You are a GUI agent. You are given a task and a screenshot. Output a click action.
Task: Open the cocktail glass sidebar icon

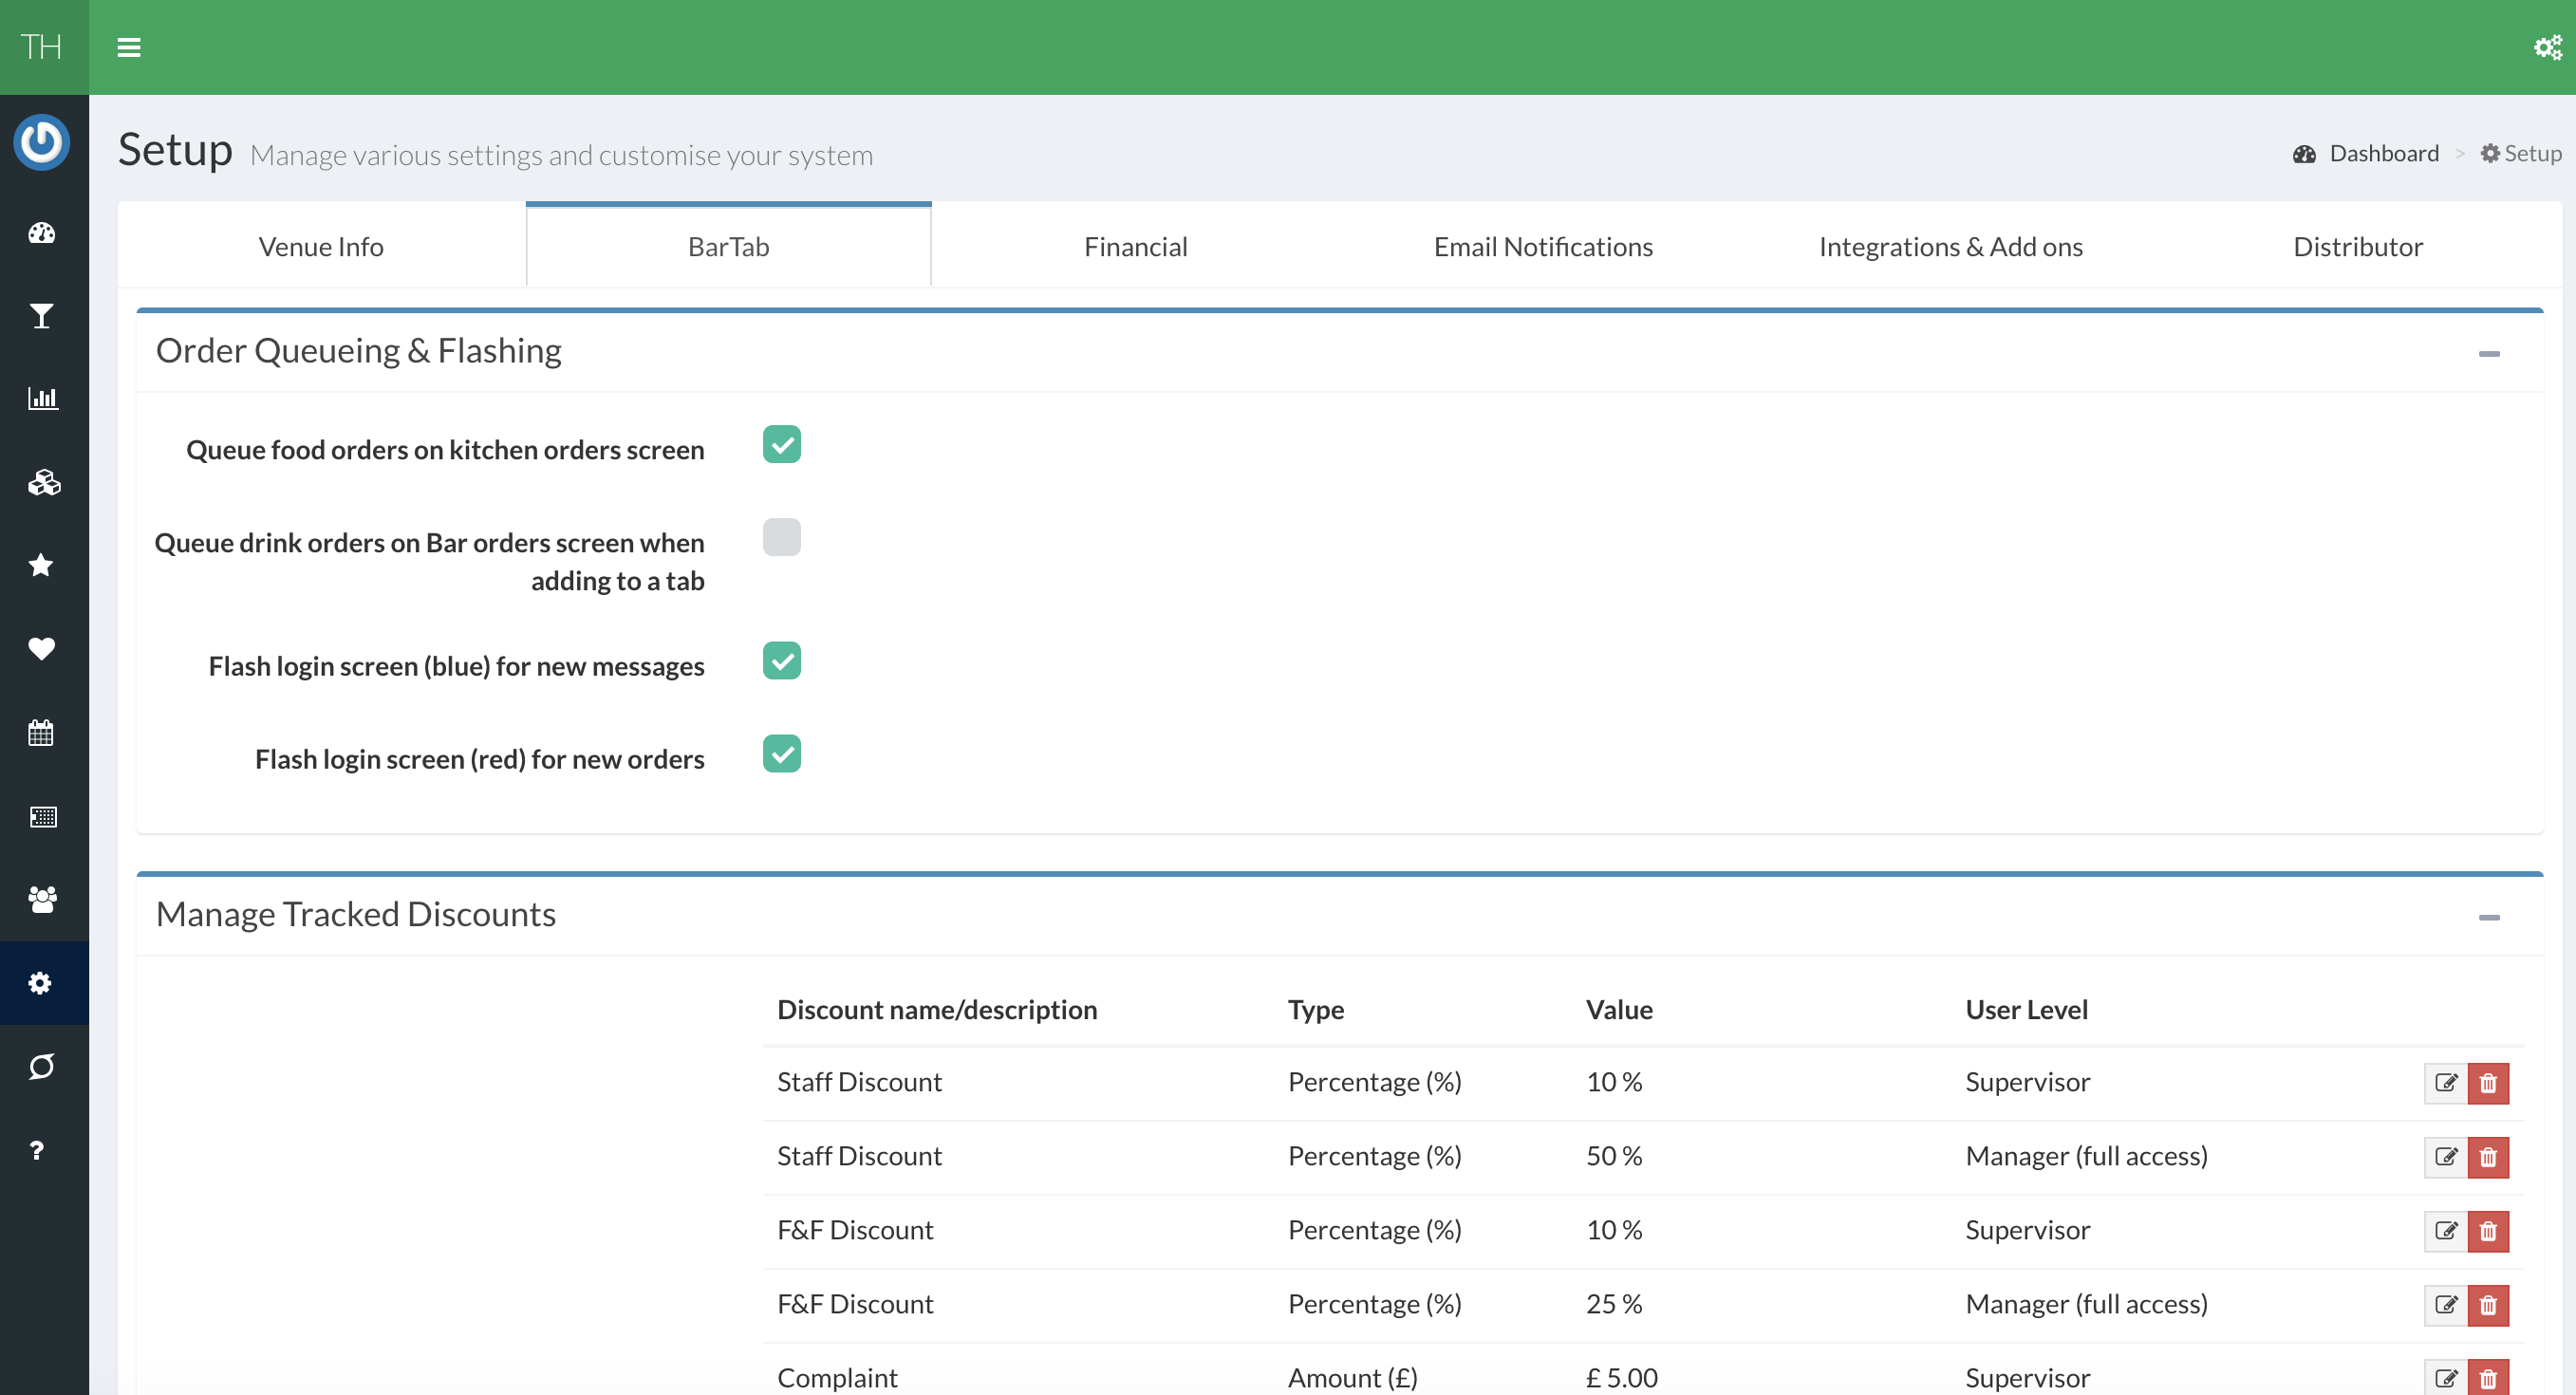[42, 316]
